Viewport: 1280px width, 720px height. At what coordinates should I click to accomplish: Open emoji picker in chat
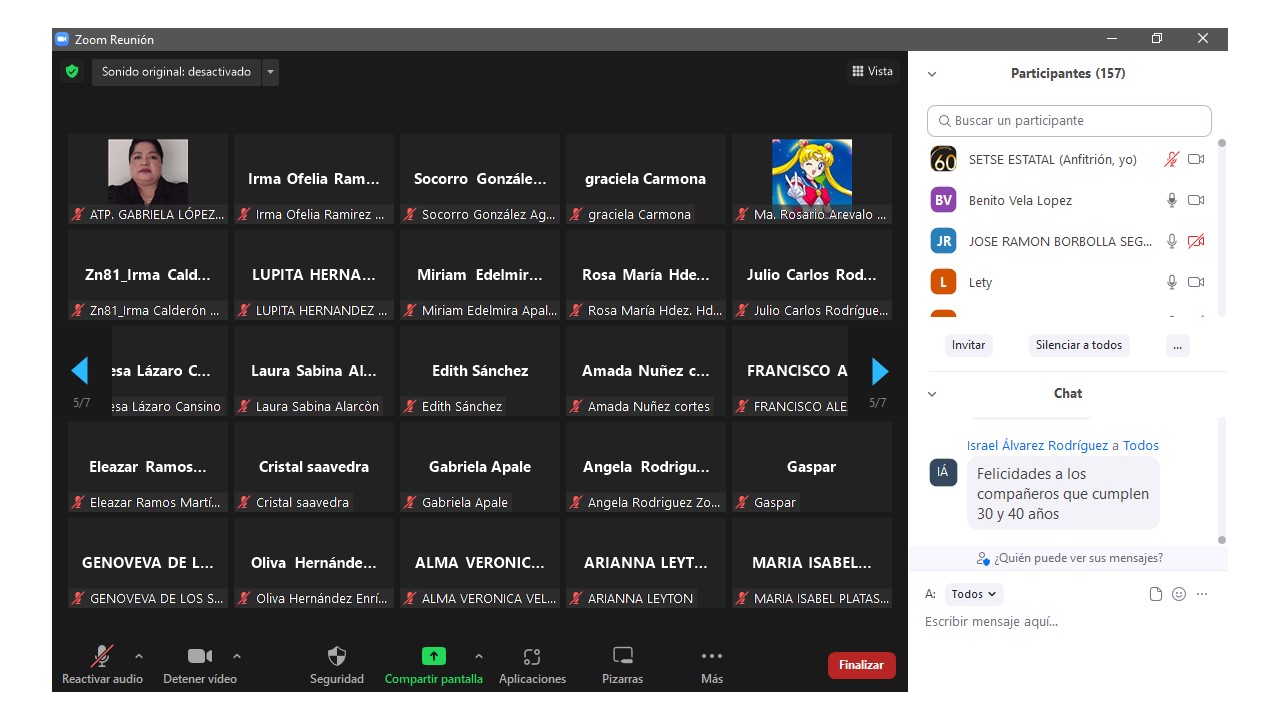pyautogui.click(x=1179, y=594)
